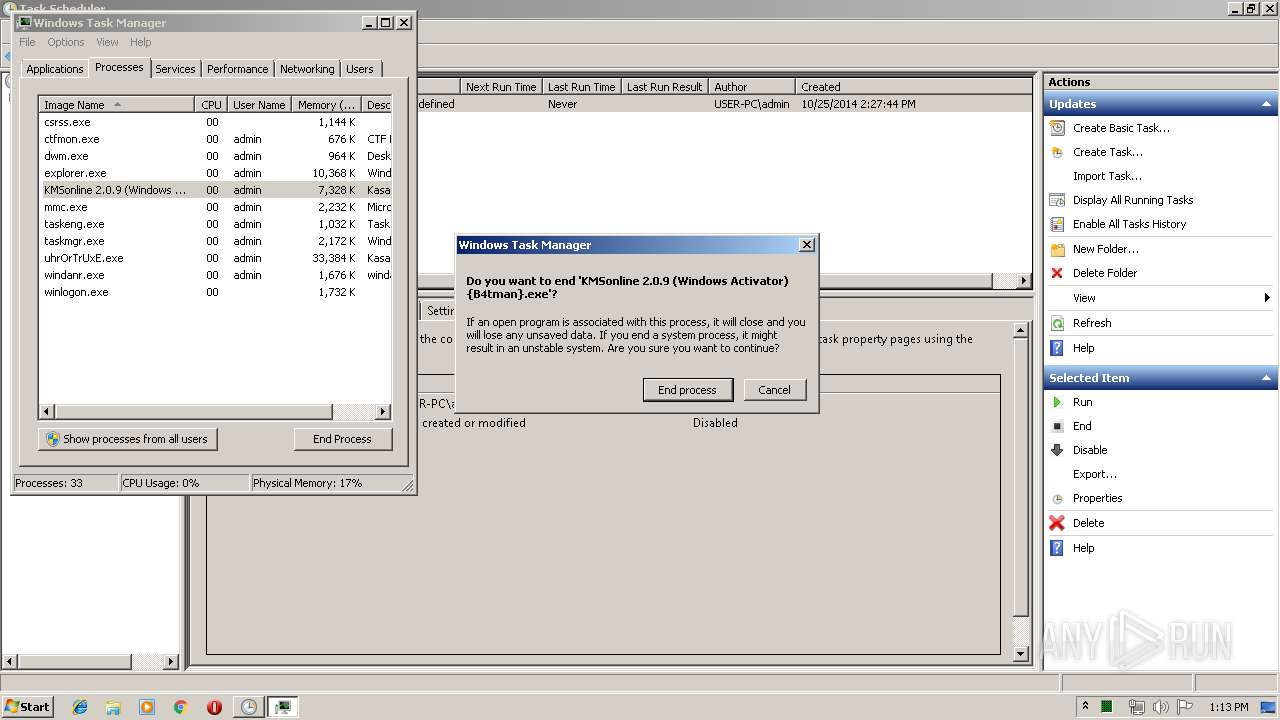Switch to Task Scheduler taskbar button

click(x=248, y=707)
